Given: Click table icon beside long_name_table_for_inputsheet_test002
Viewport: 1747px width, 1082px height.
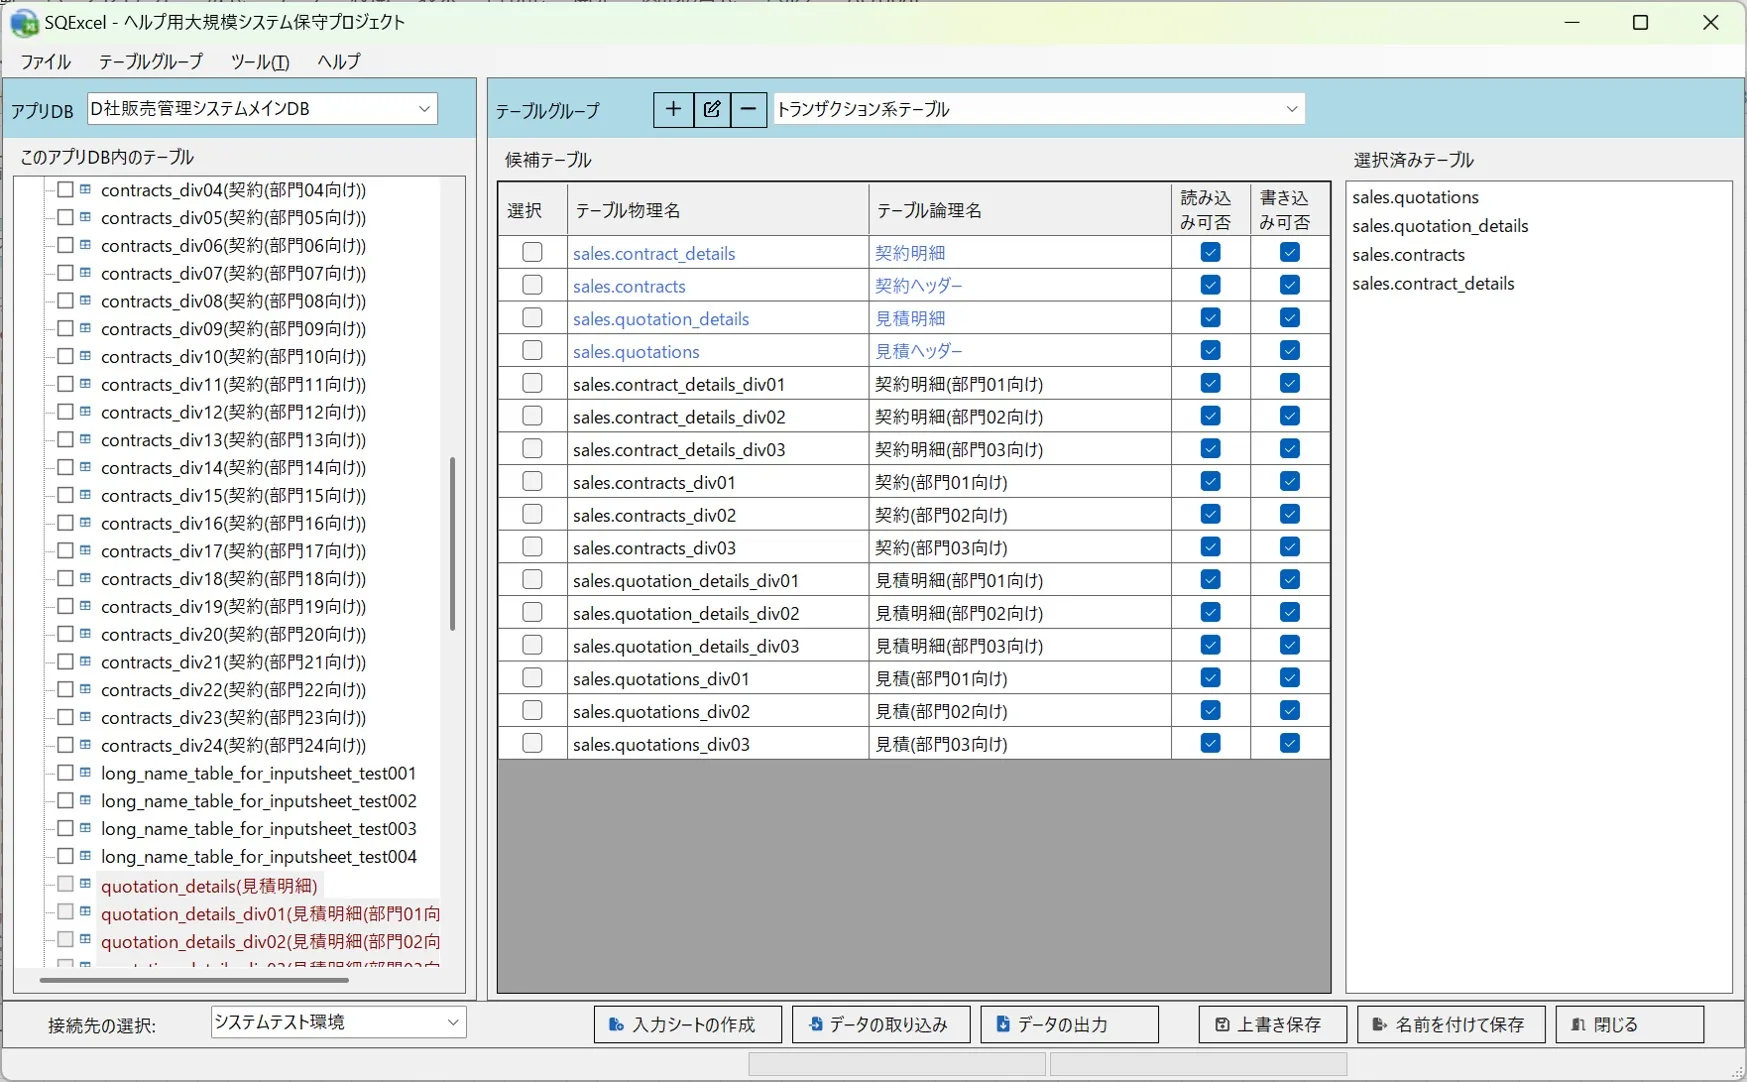Looking at the screenshot, I should click(86, 800).
